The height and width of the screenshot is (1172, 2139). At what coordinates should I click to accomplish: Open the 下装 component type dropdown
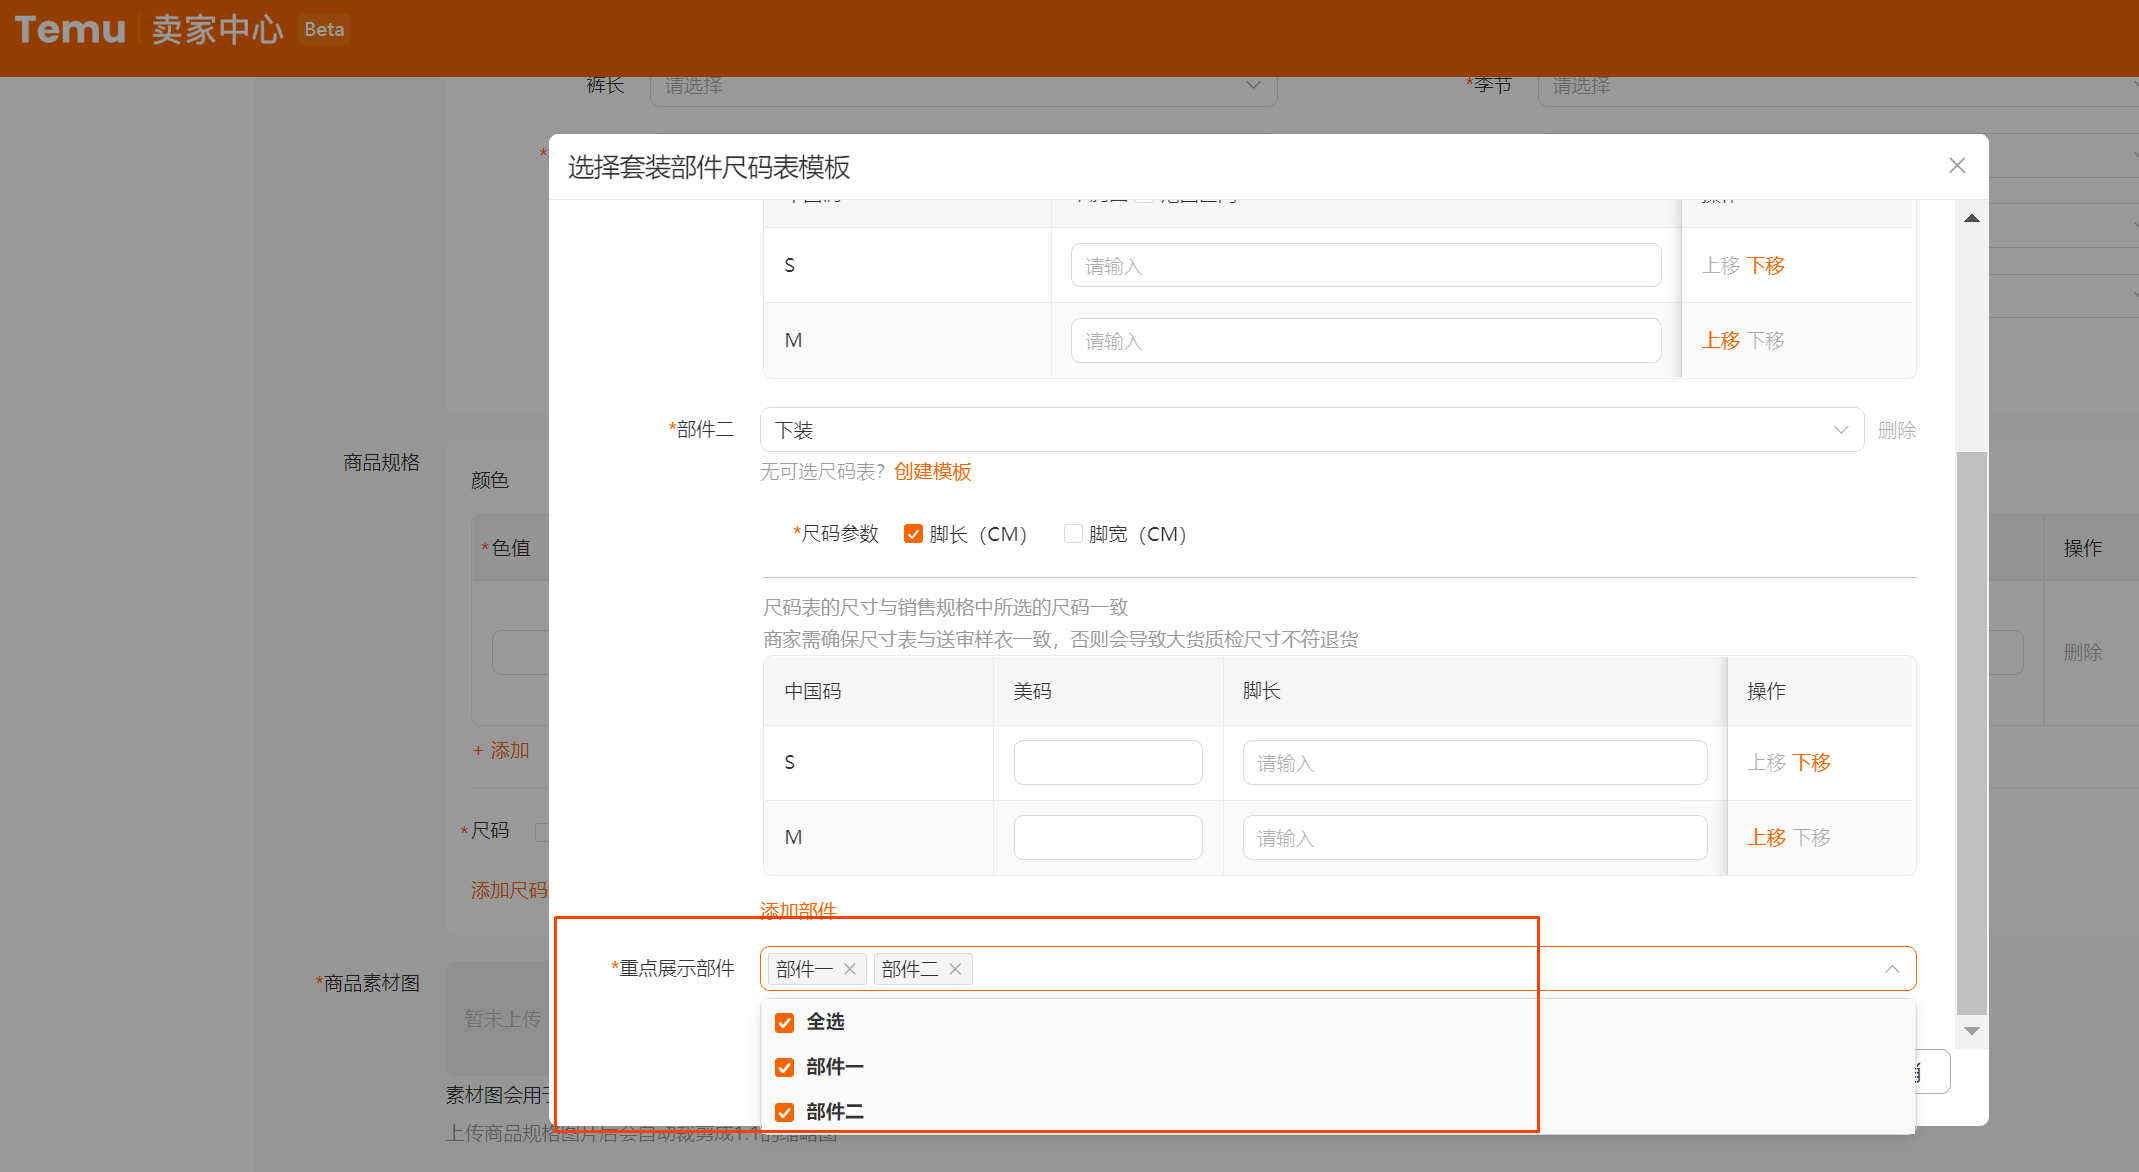click(x=1841, y=429)
